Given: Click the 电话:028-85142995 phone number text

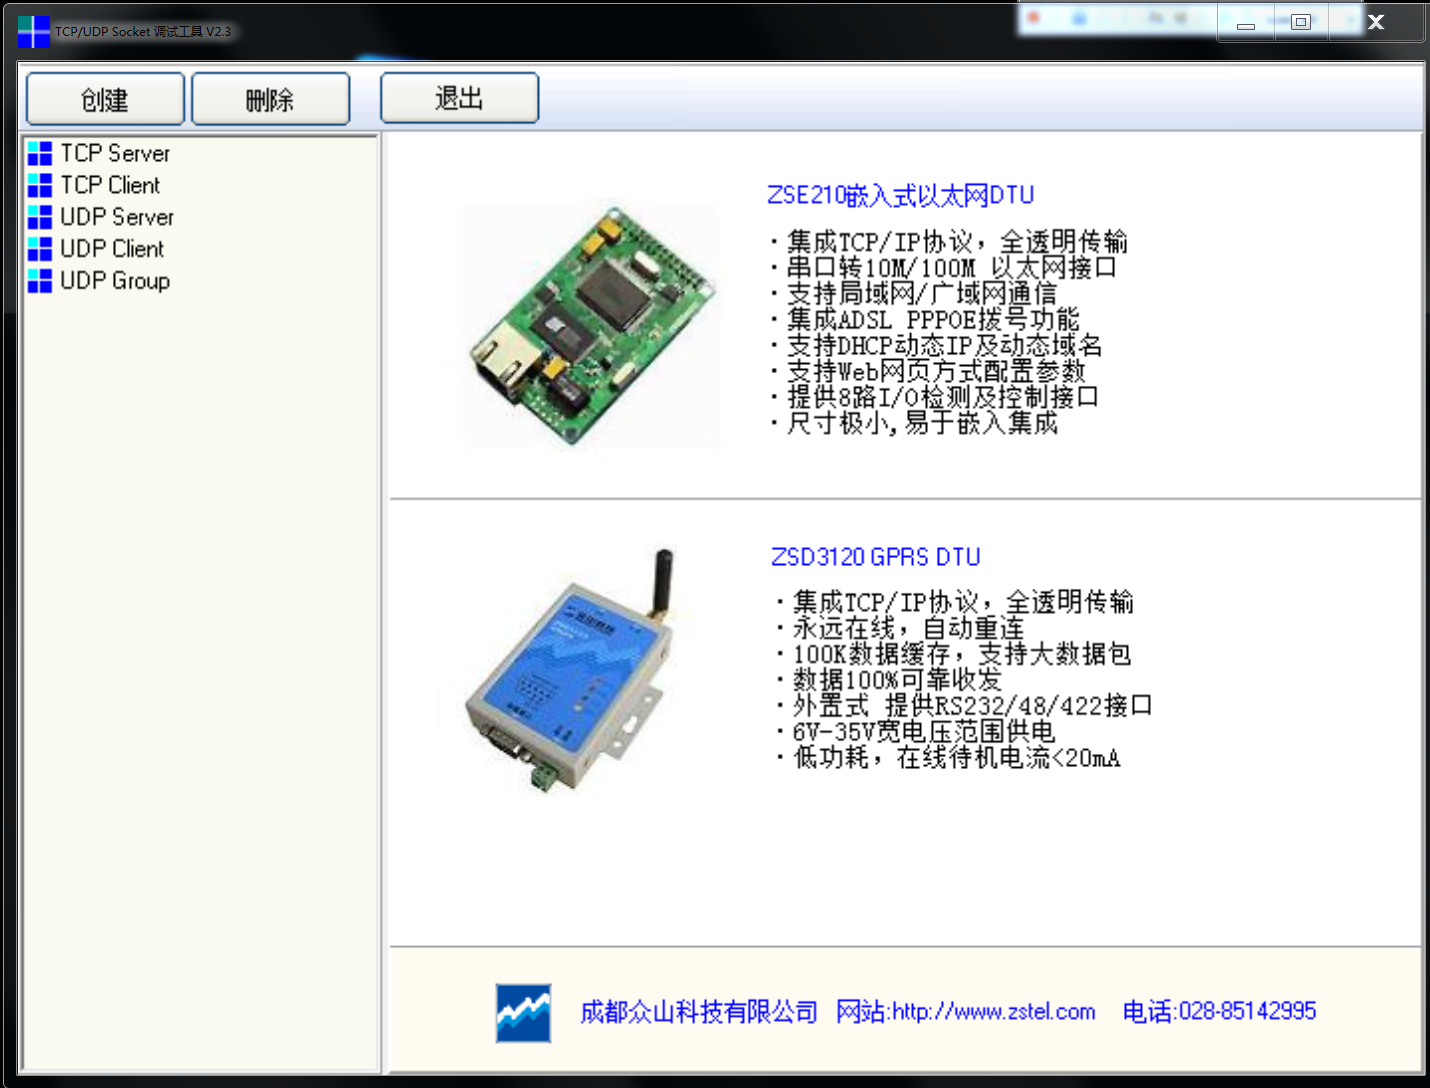Looking at the screenshot, I should click(x=1219, y=1012).
